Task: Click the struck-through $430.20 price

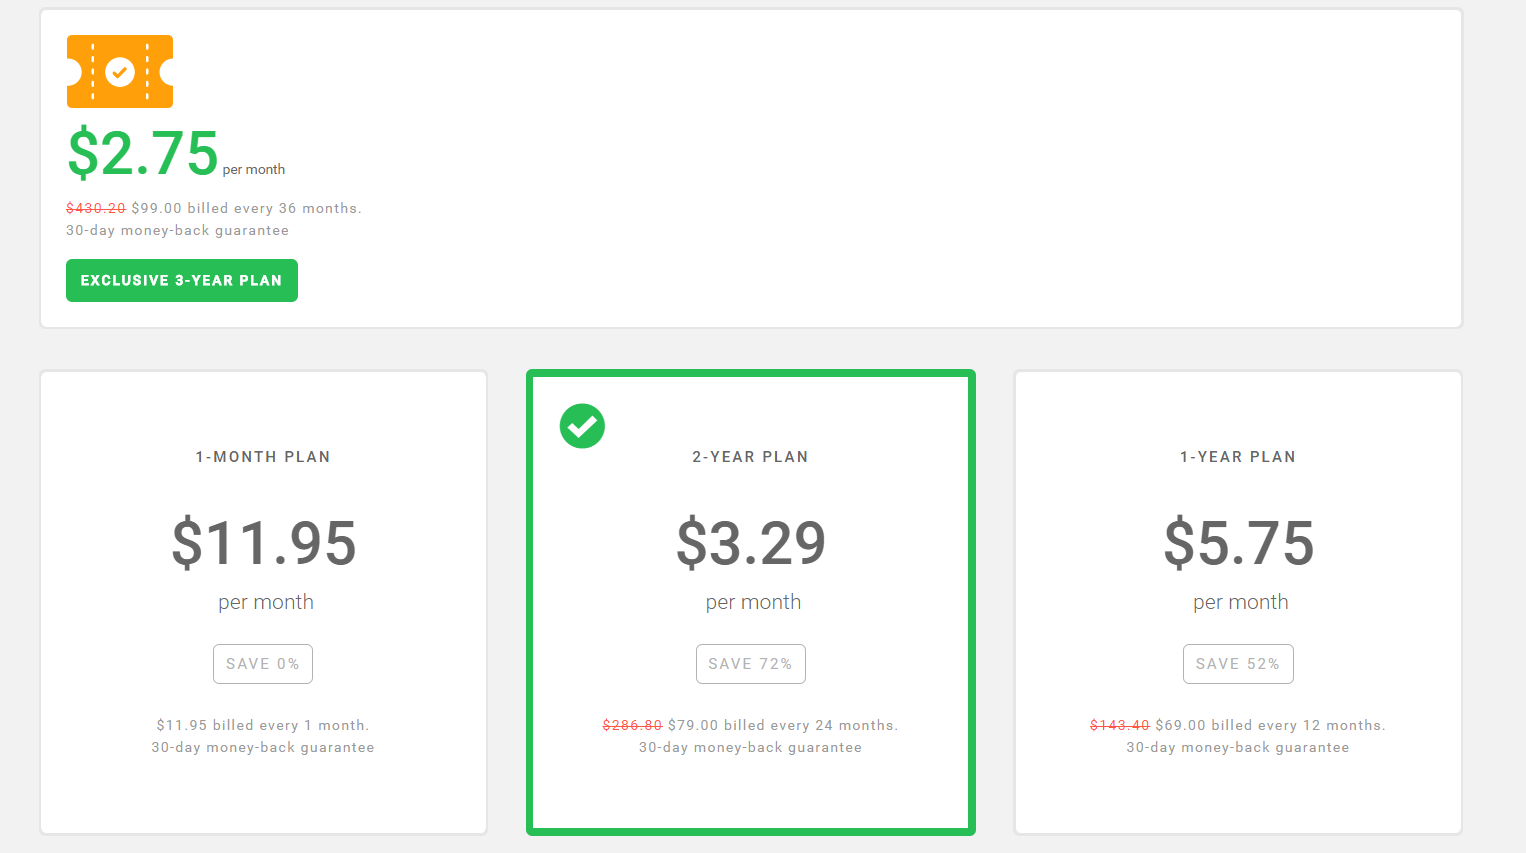Action: click(x=96, y=208)
